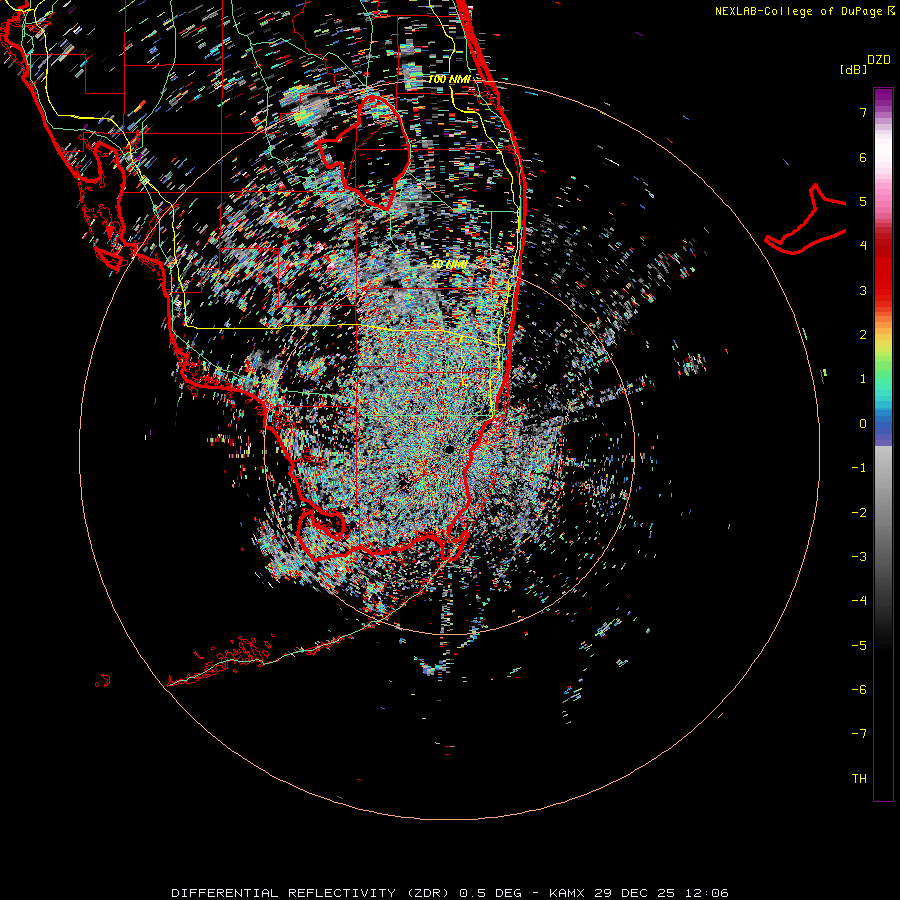Click the -1 value on the dB scale
The height and width of the screenshot is (900, 900).
(859, 468)
